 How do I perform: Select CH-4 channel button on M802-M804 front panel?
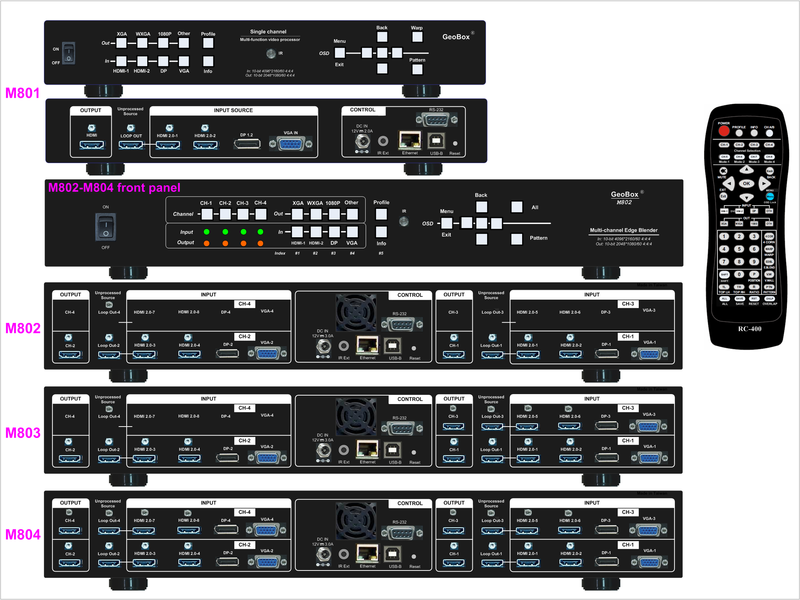261,214
